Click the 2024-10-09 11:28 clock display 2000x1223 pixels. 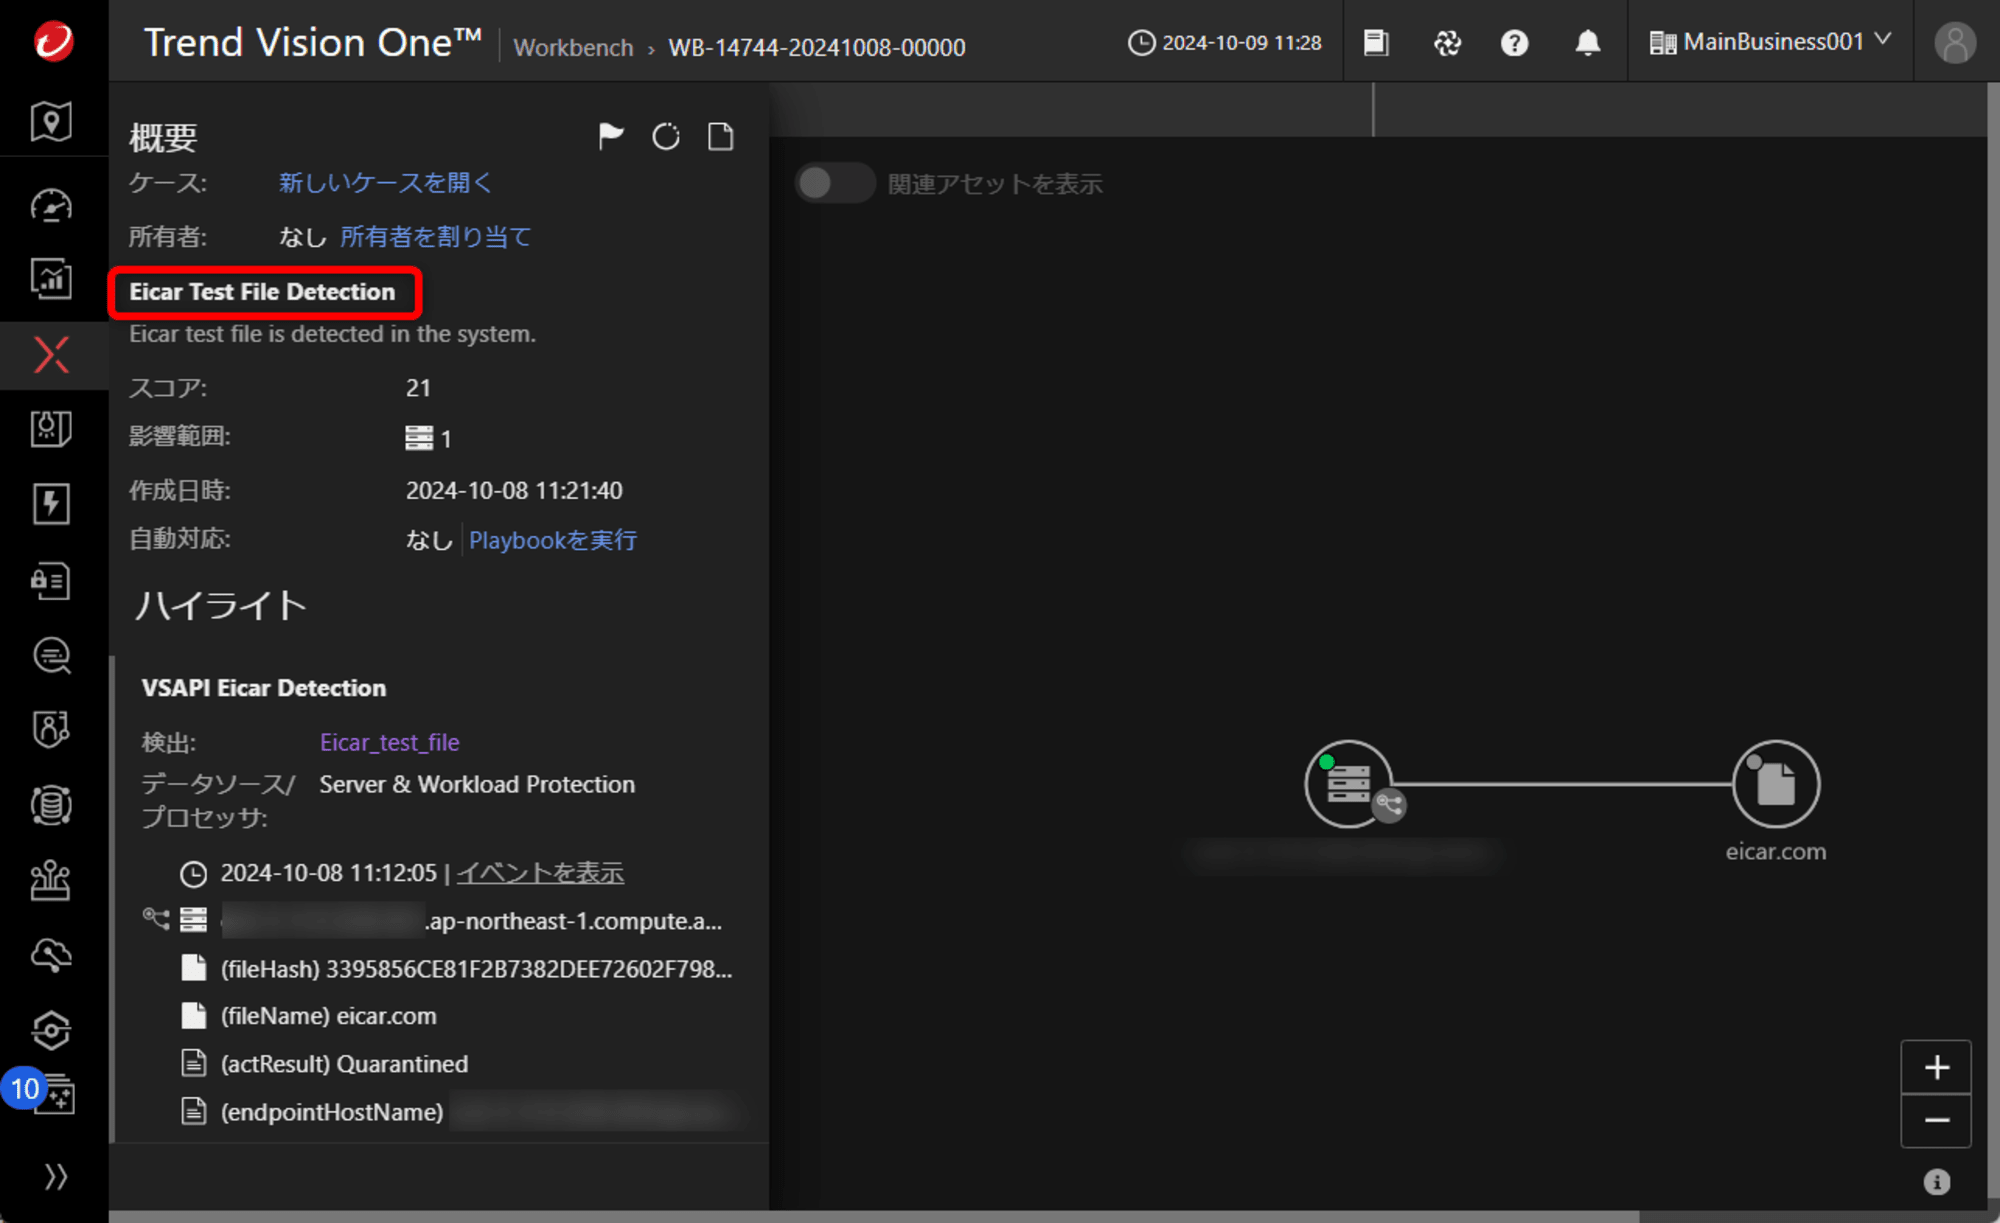tap(1225, 42)
